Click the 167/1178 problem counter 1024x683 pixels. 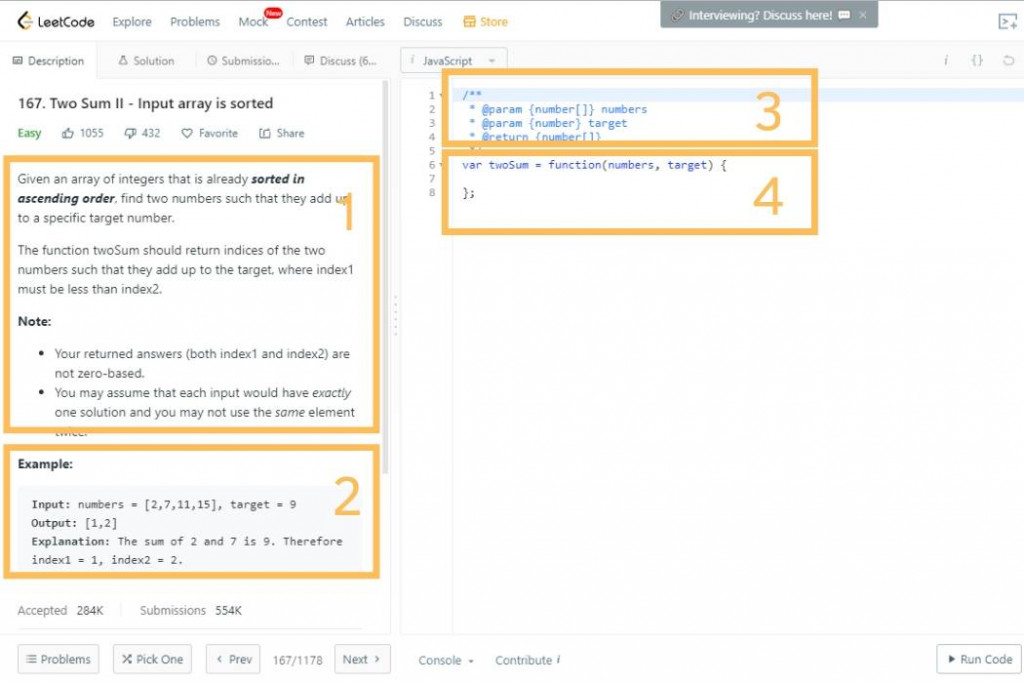click(x=298, y=660)
